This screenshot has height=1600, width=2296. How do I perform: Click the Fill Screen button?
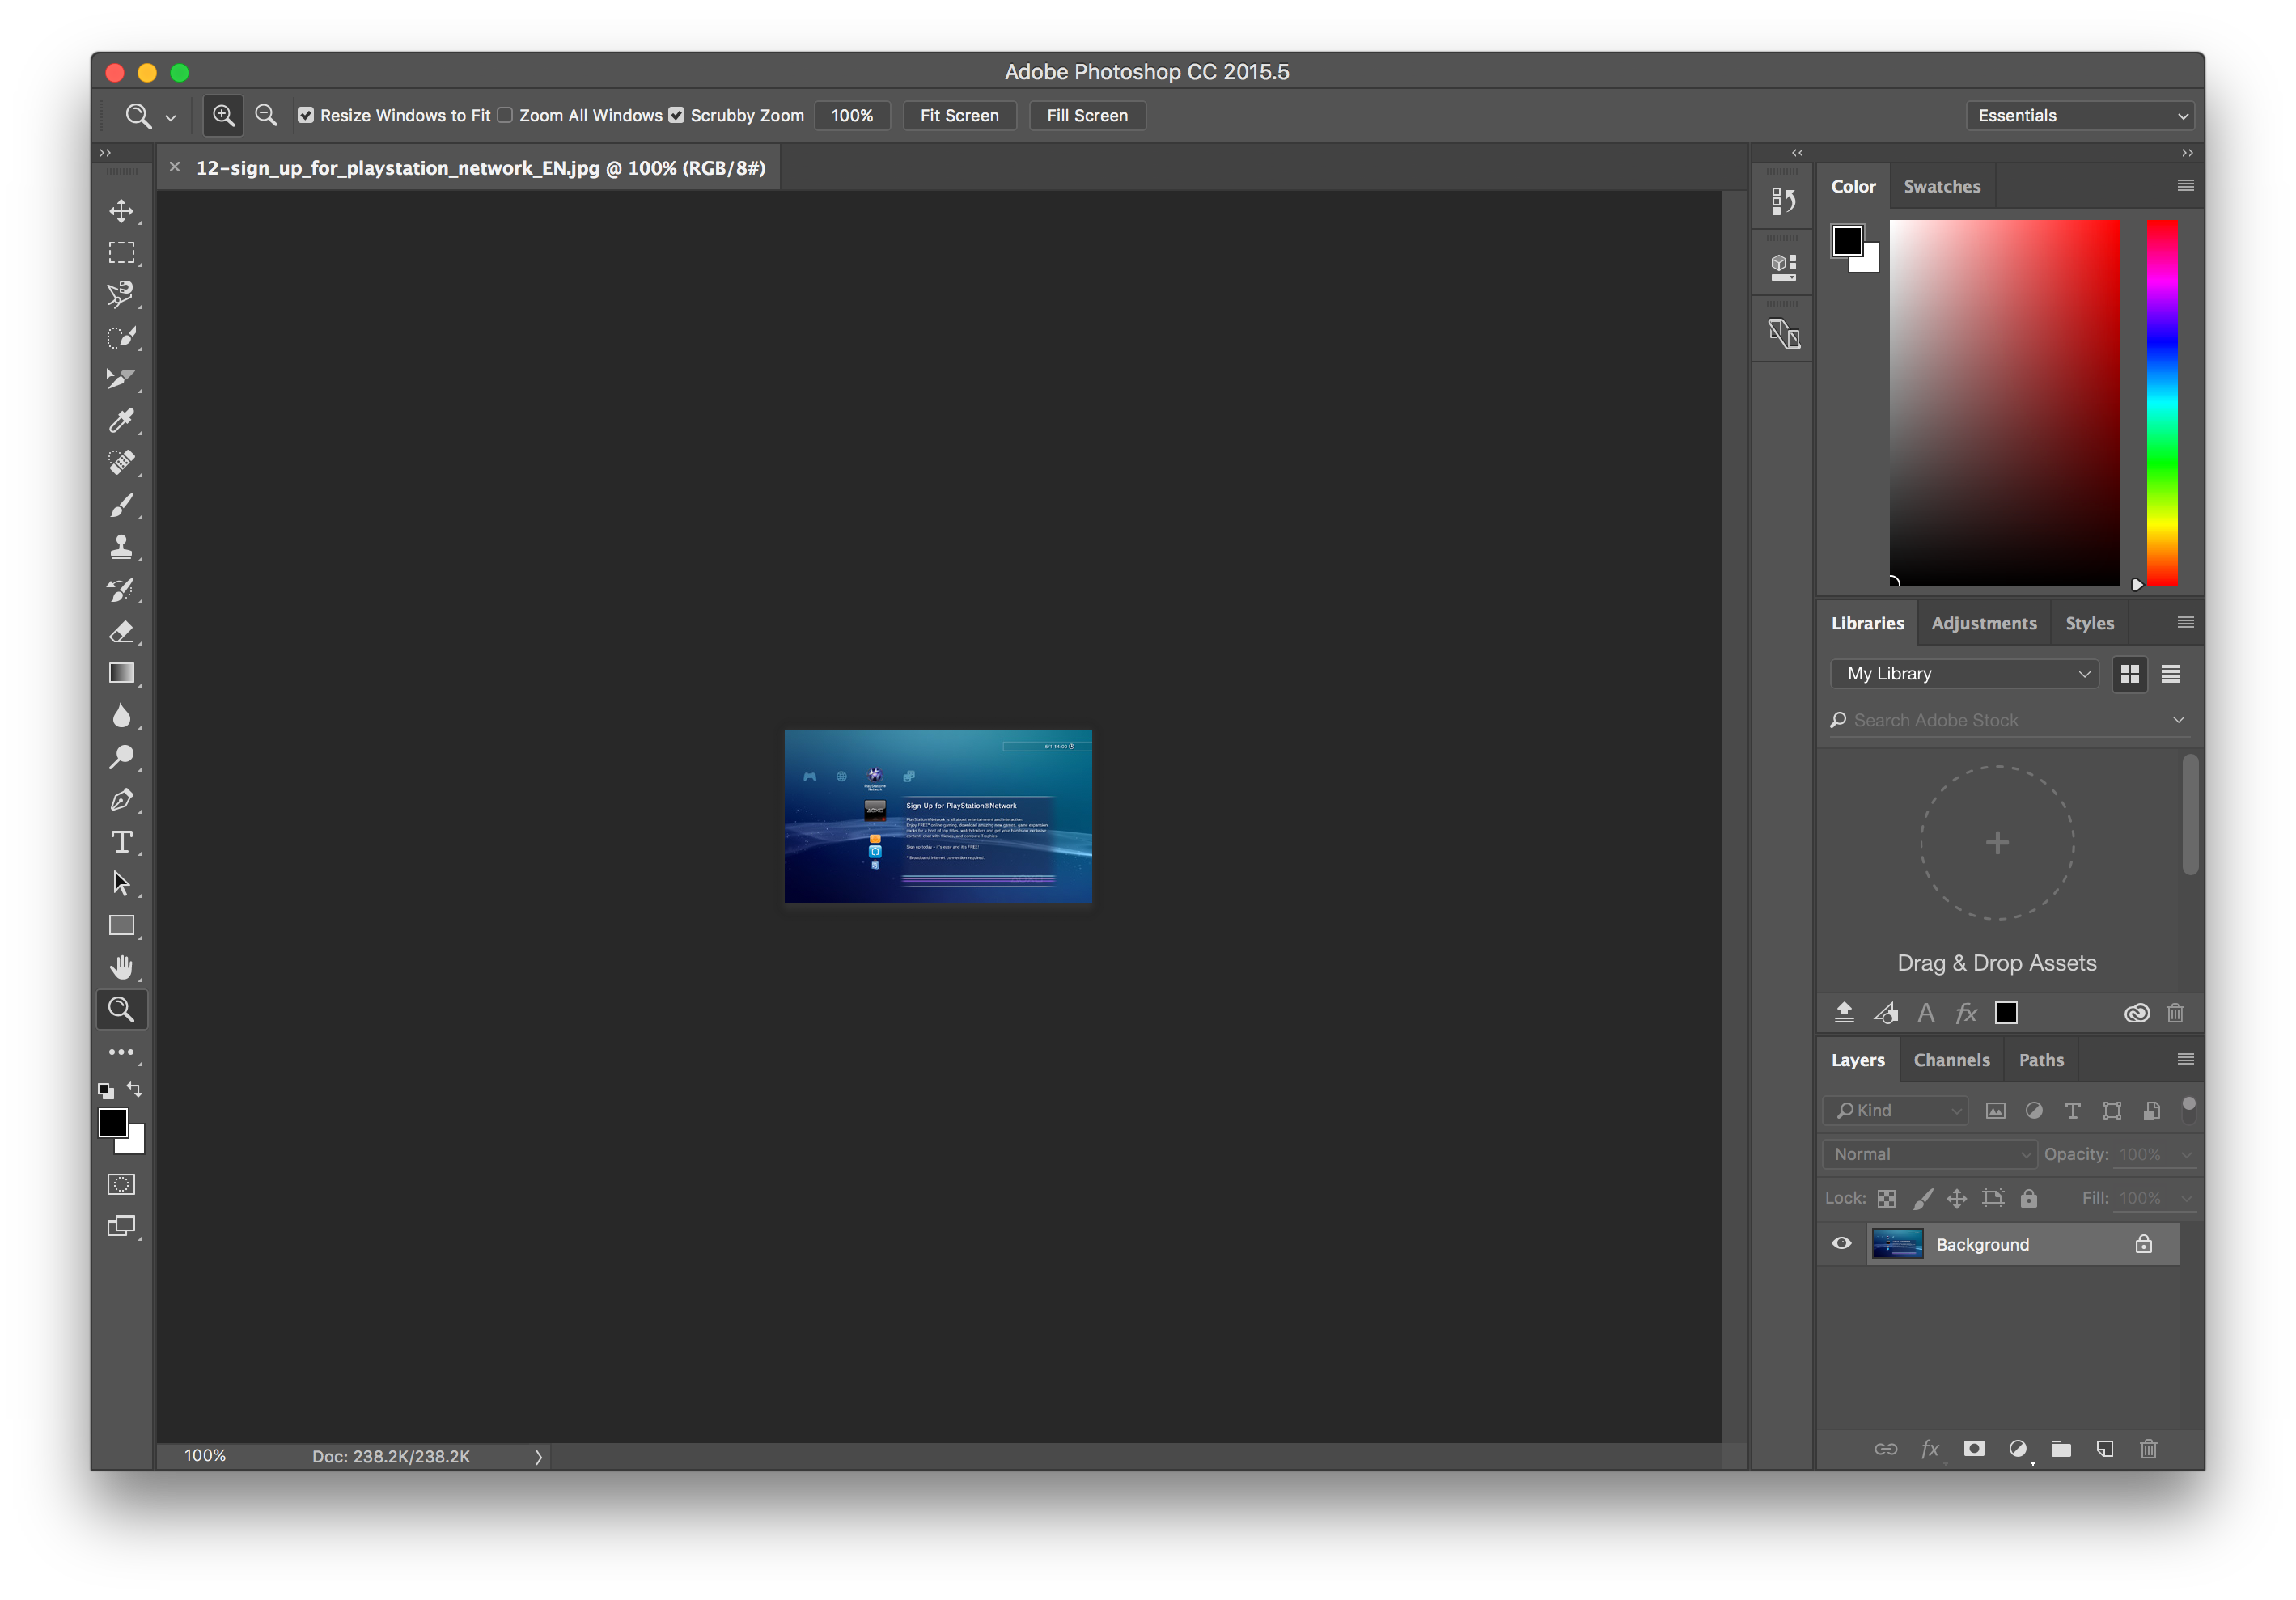click(x=1087, y=115)
